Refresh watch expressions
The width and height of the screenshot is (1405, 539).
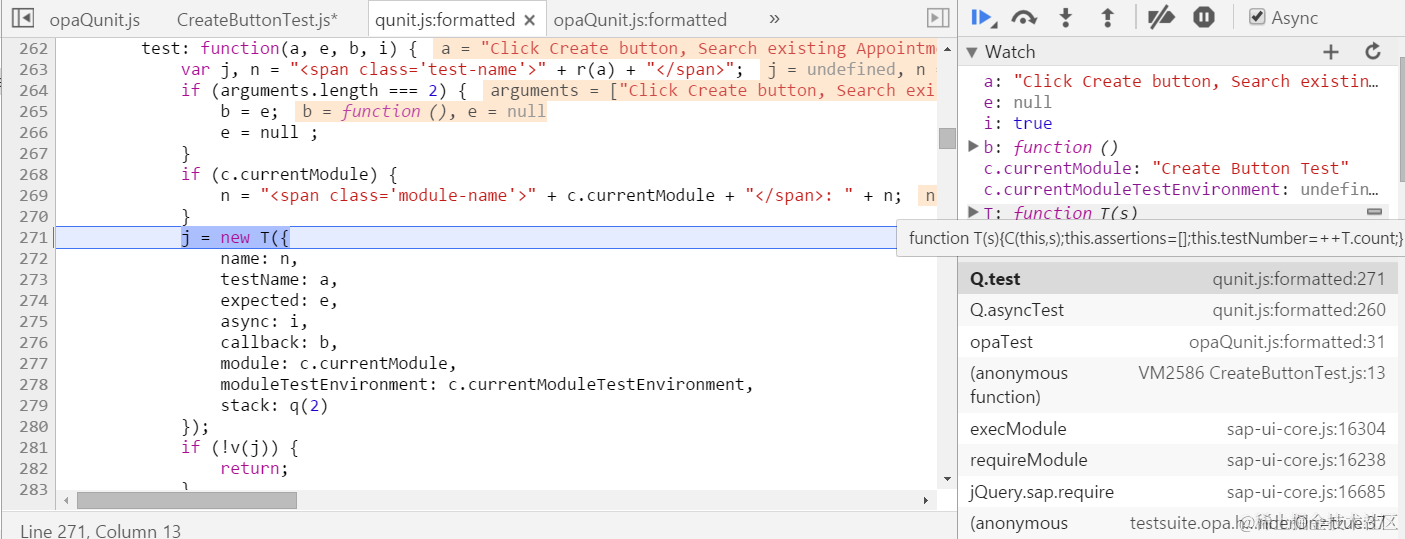(x=1373, y=52)
